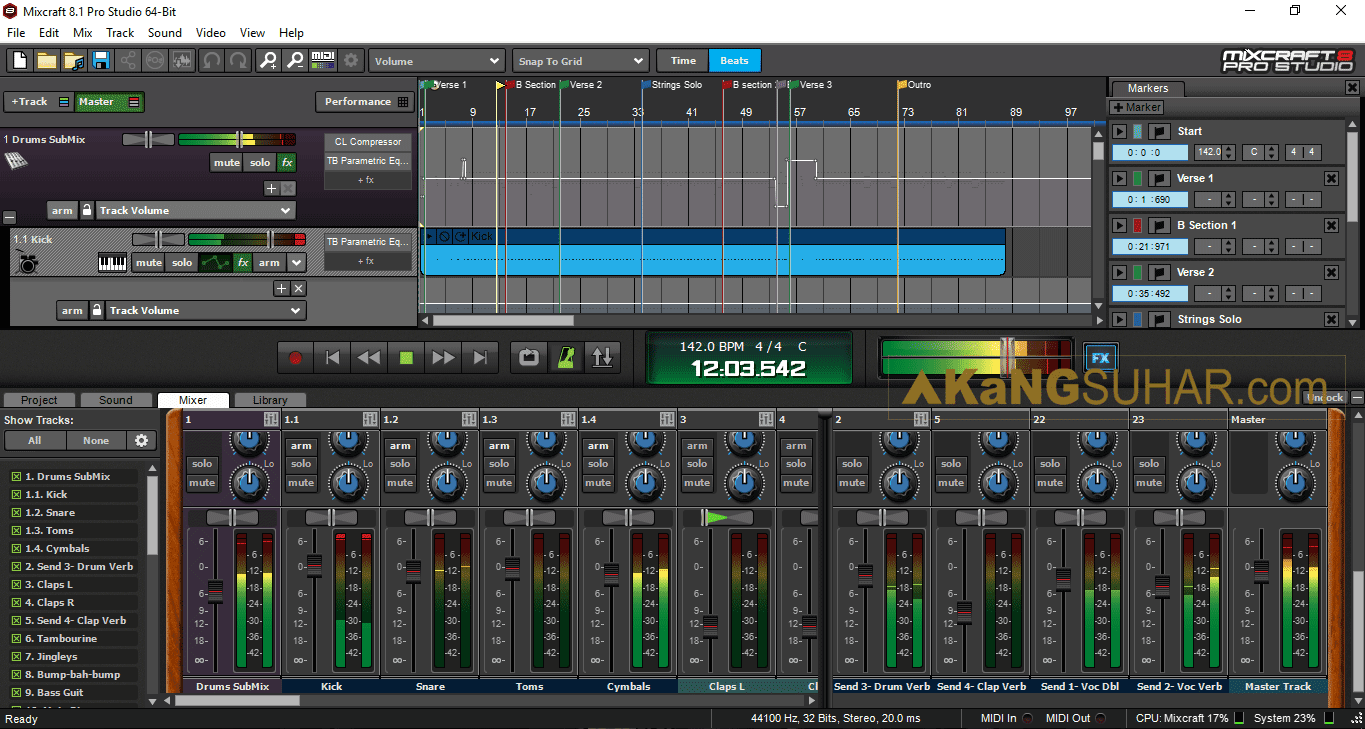Open the MIDI keyboard toolbar icon
The width and height of the screenshot is (1365, 729).
[323, 61]
